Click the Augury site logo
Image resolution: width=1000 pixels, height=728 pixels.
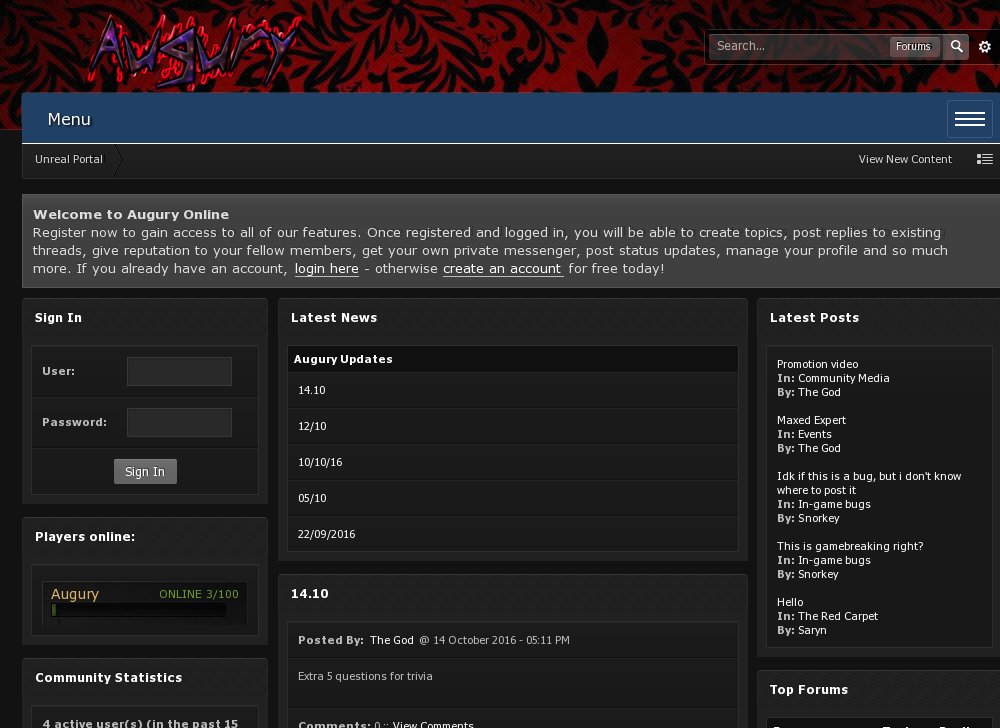(193, 48)
